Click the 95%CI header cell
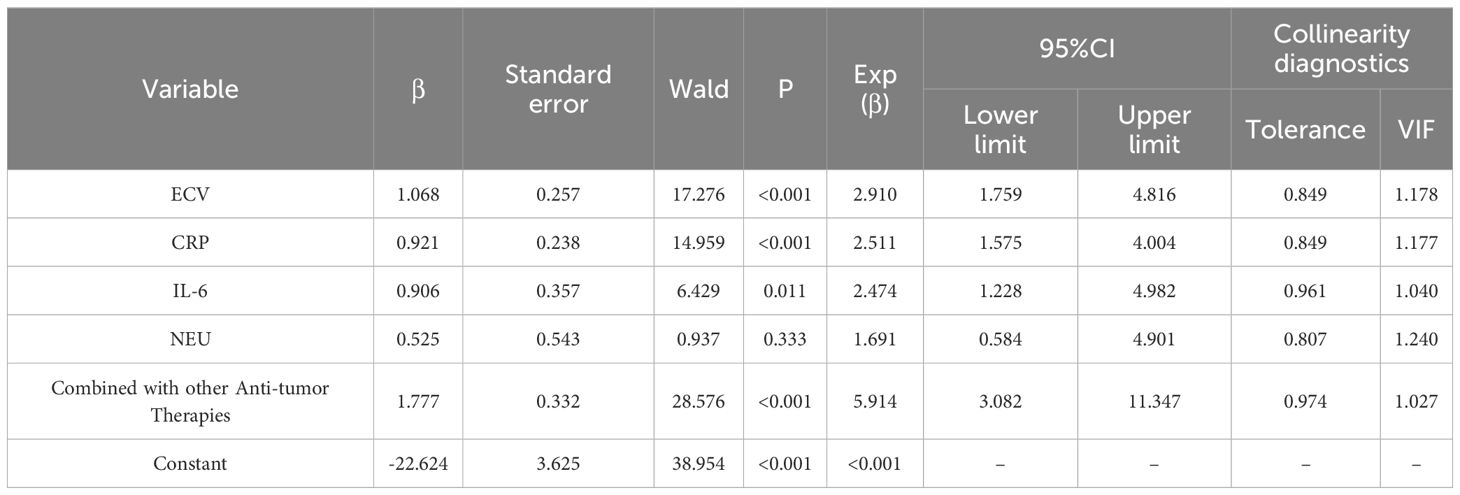 (x=1076, y=49)
